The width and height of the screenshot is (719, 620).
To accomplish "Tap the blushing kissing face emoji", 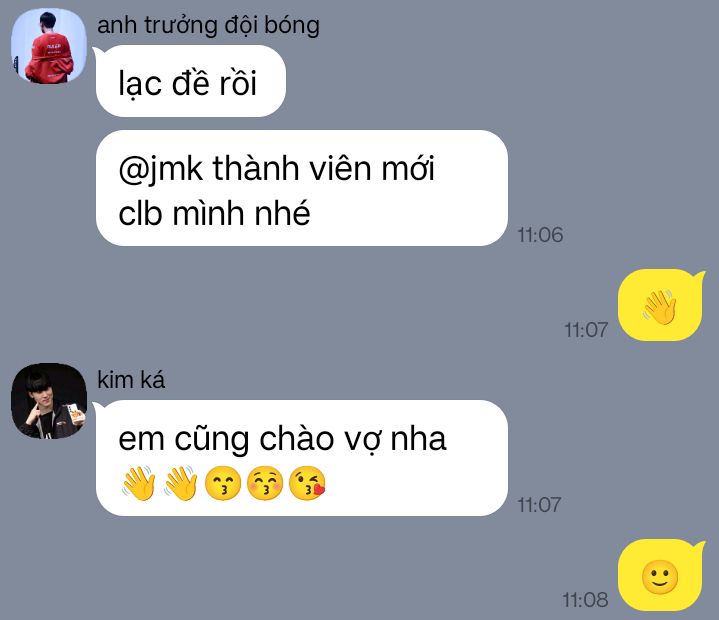I will [265, 483].
